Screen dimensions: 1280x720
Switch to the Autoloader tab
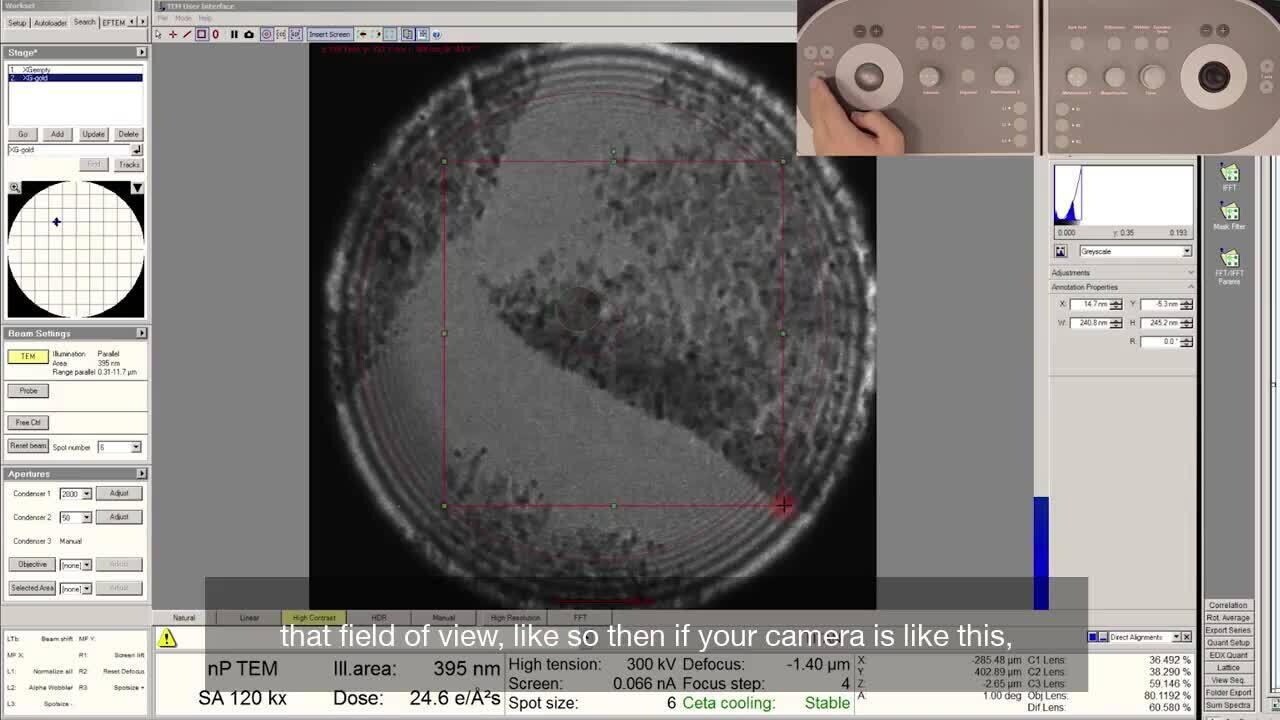[x=50, y=22]
